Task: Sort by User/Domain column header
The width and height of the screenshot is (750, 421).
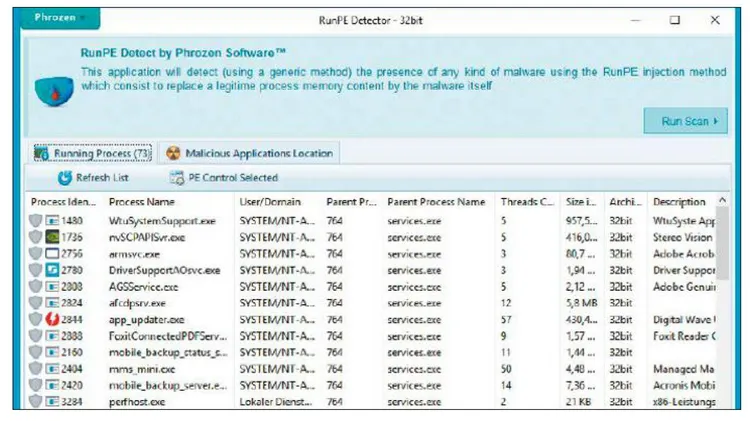Action: point(270,202)
